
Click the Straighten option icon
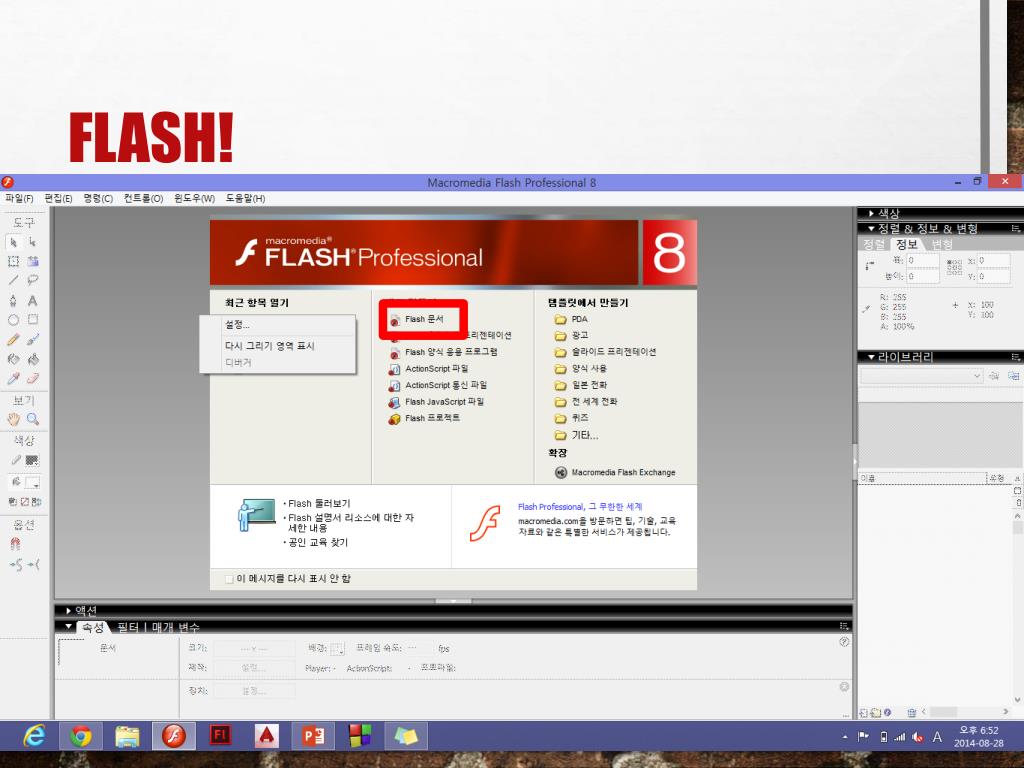click(x=33, y=564)
